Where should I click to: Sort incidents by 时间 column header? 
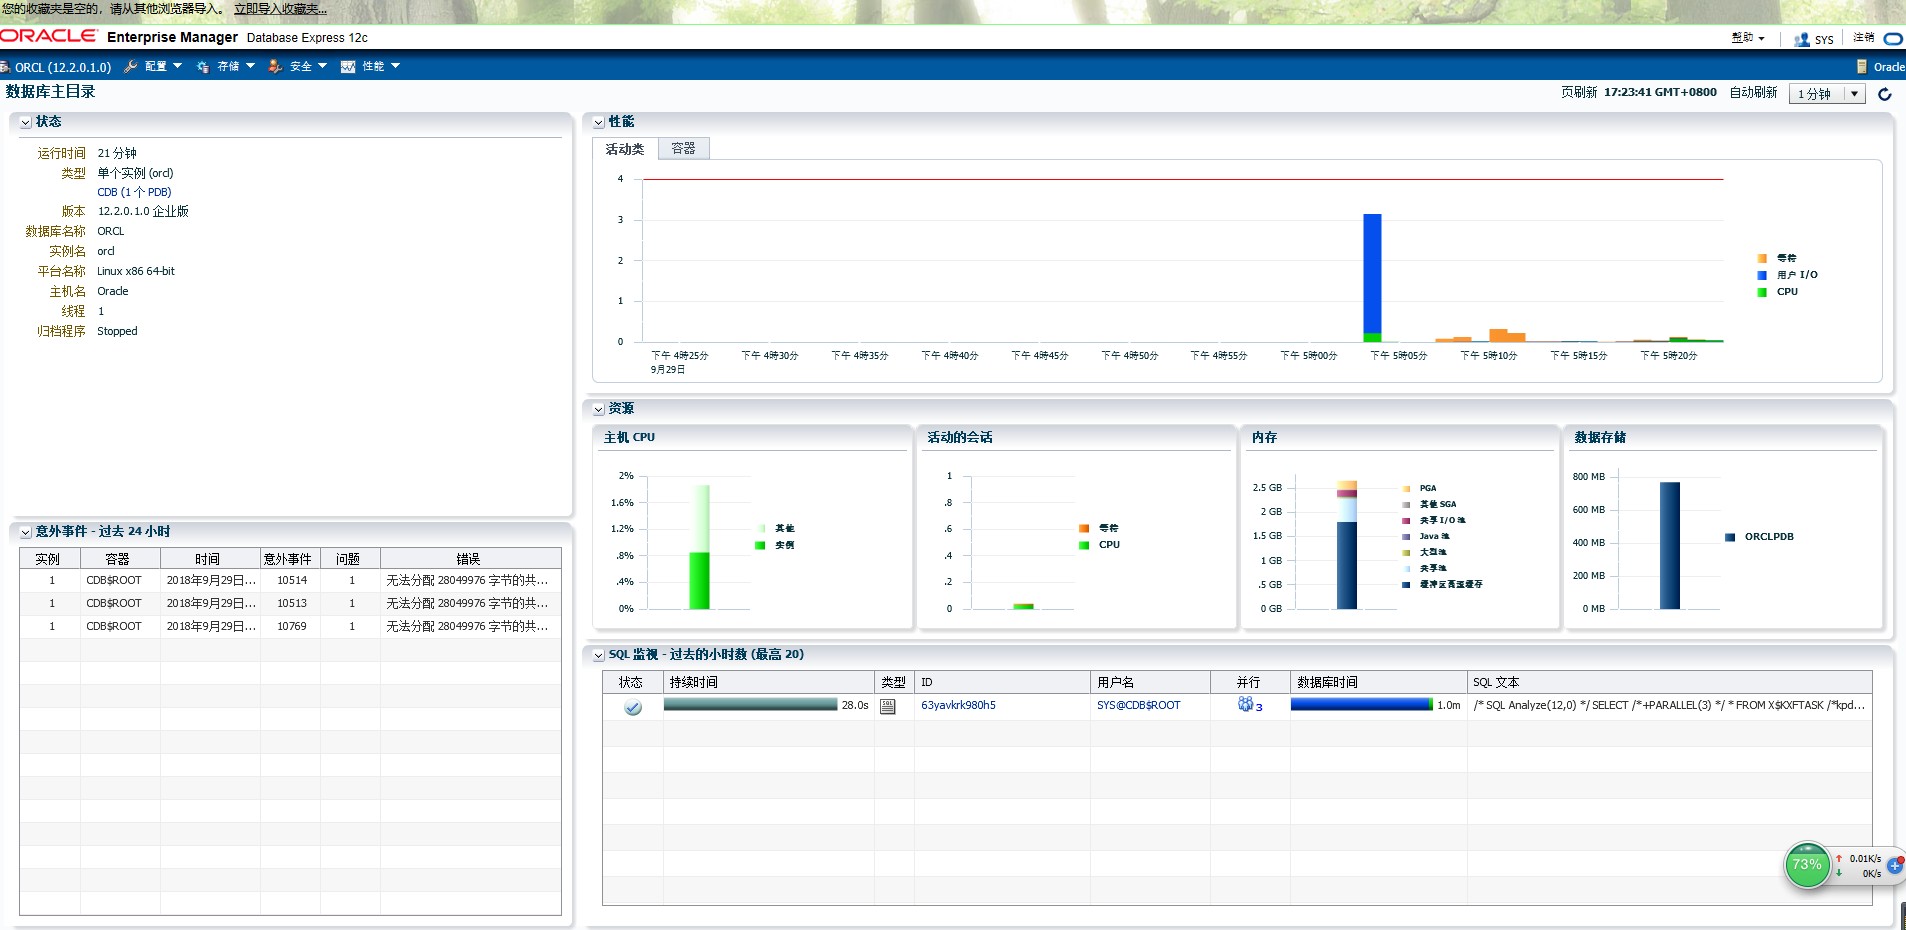(x=208, y=559)
